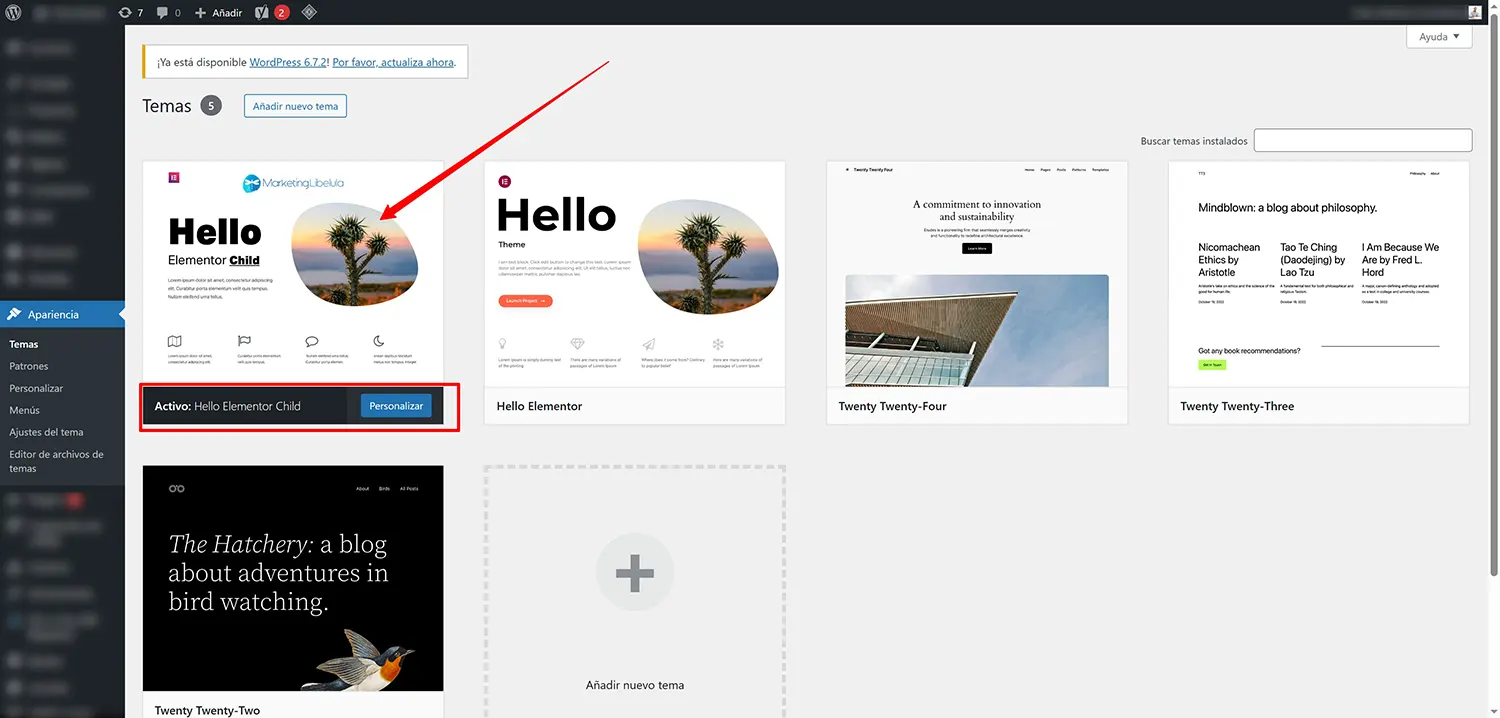Click the Añadir nuevo tema button
This screenshot has height=718, width=1500.
point(295,105)
